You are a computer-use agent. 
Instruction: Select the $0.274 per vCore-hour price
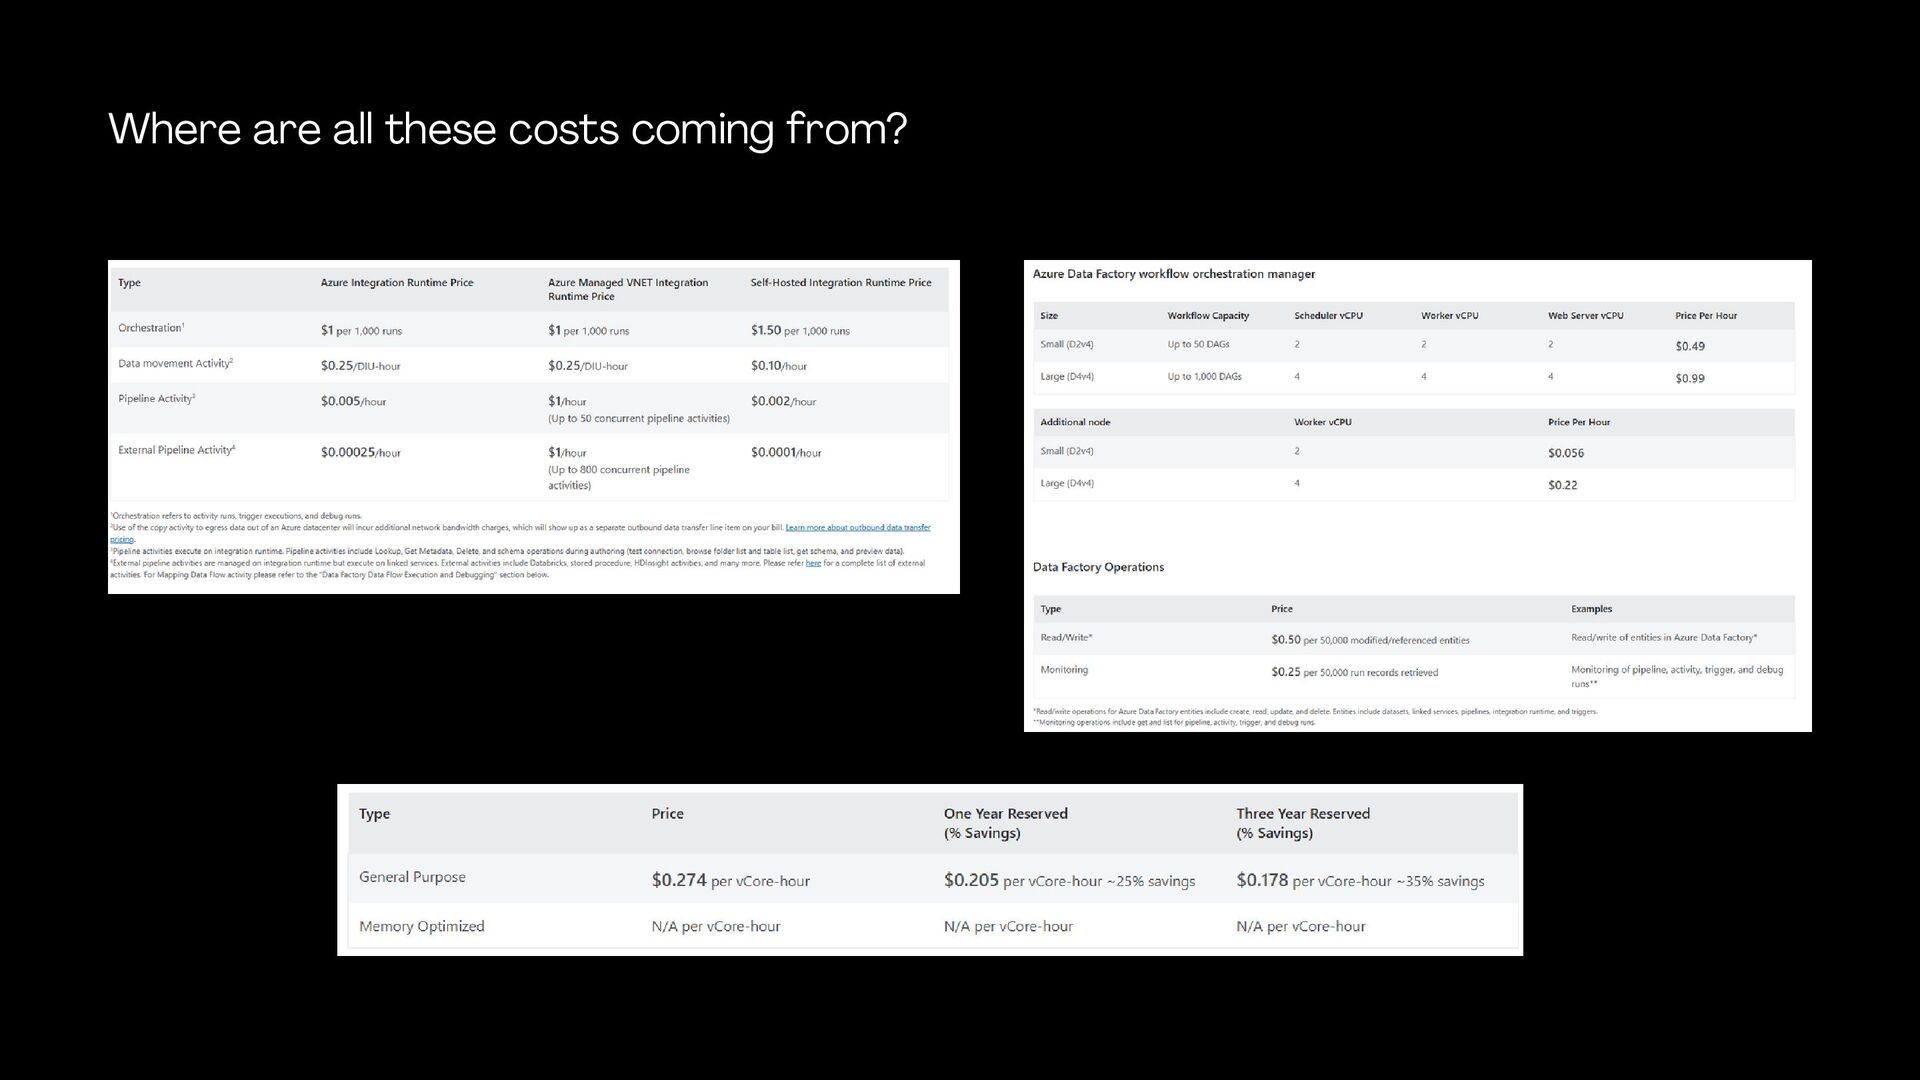[730, 880]
